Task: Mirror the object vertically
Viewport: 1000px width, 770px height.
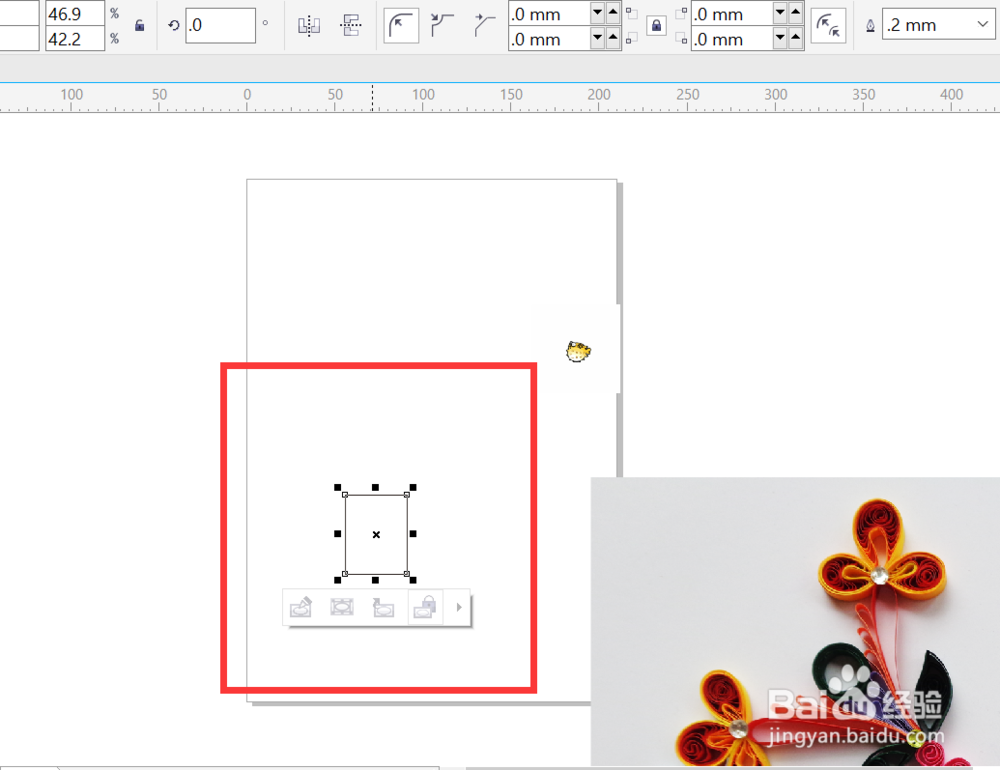Action: click(x=351, y=26)
